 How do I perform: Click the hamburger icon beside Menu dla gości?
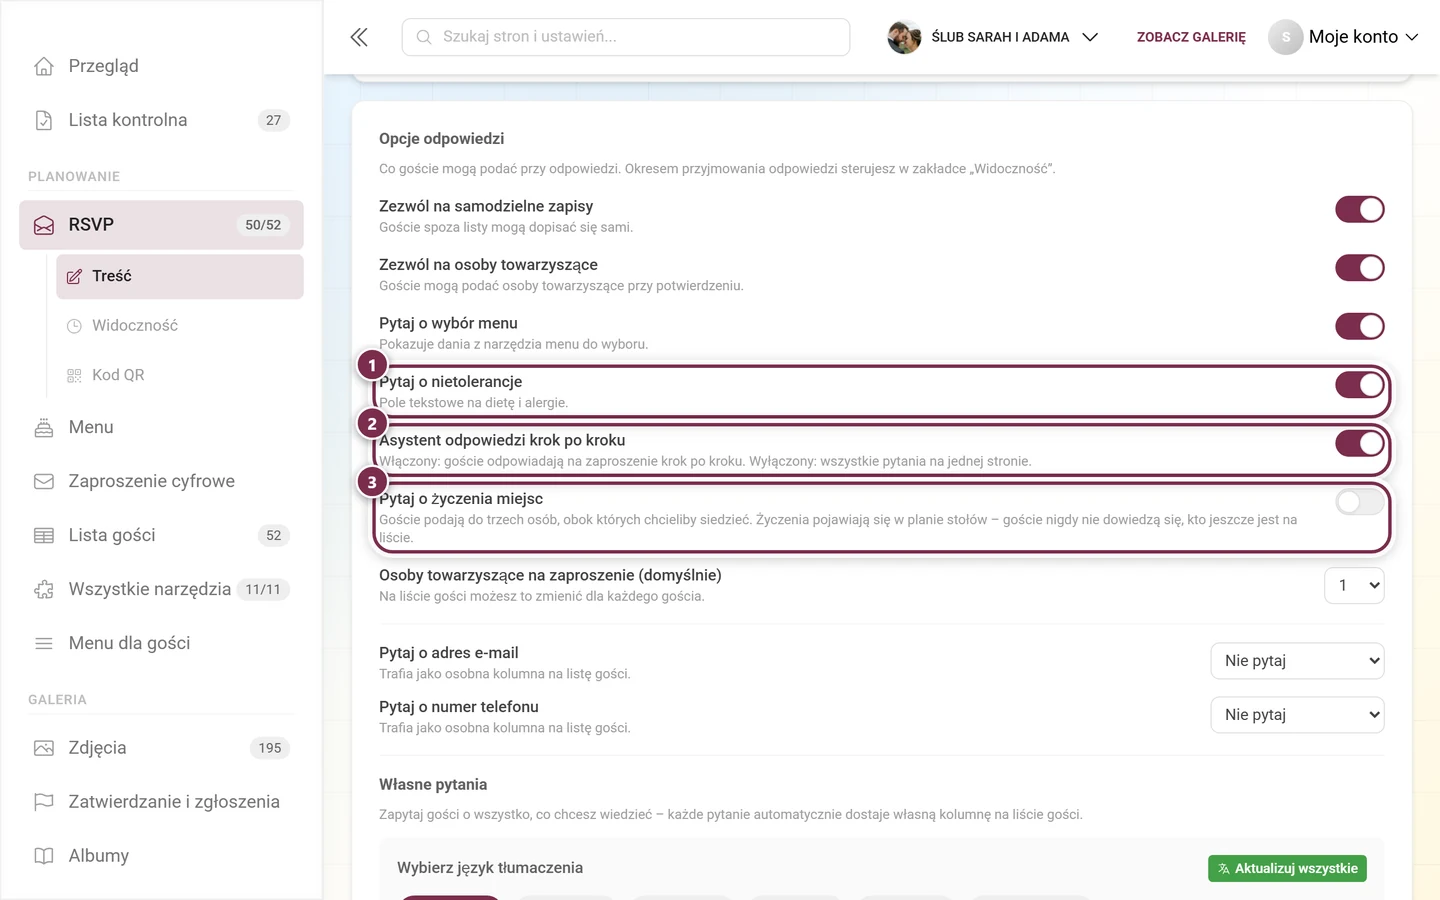pyautogui.click(x=44, y=643)
